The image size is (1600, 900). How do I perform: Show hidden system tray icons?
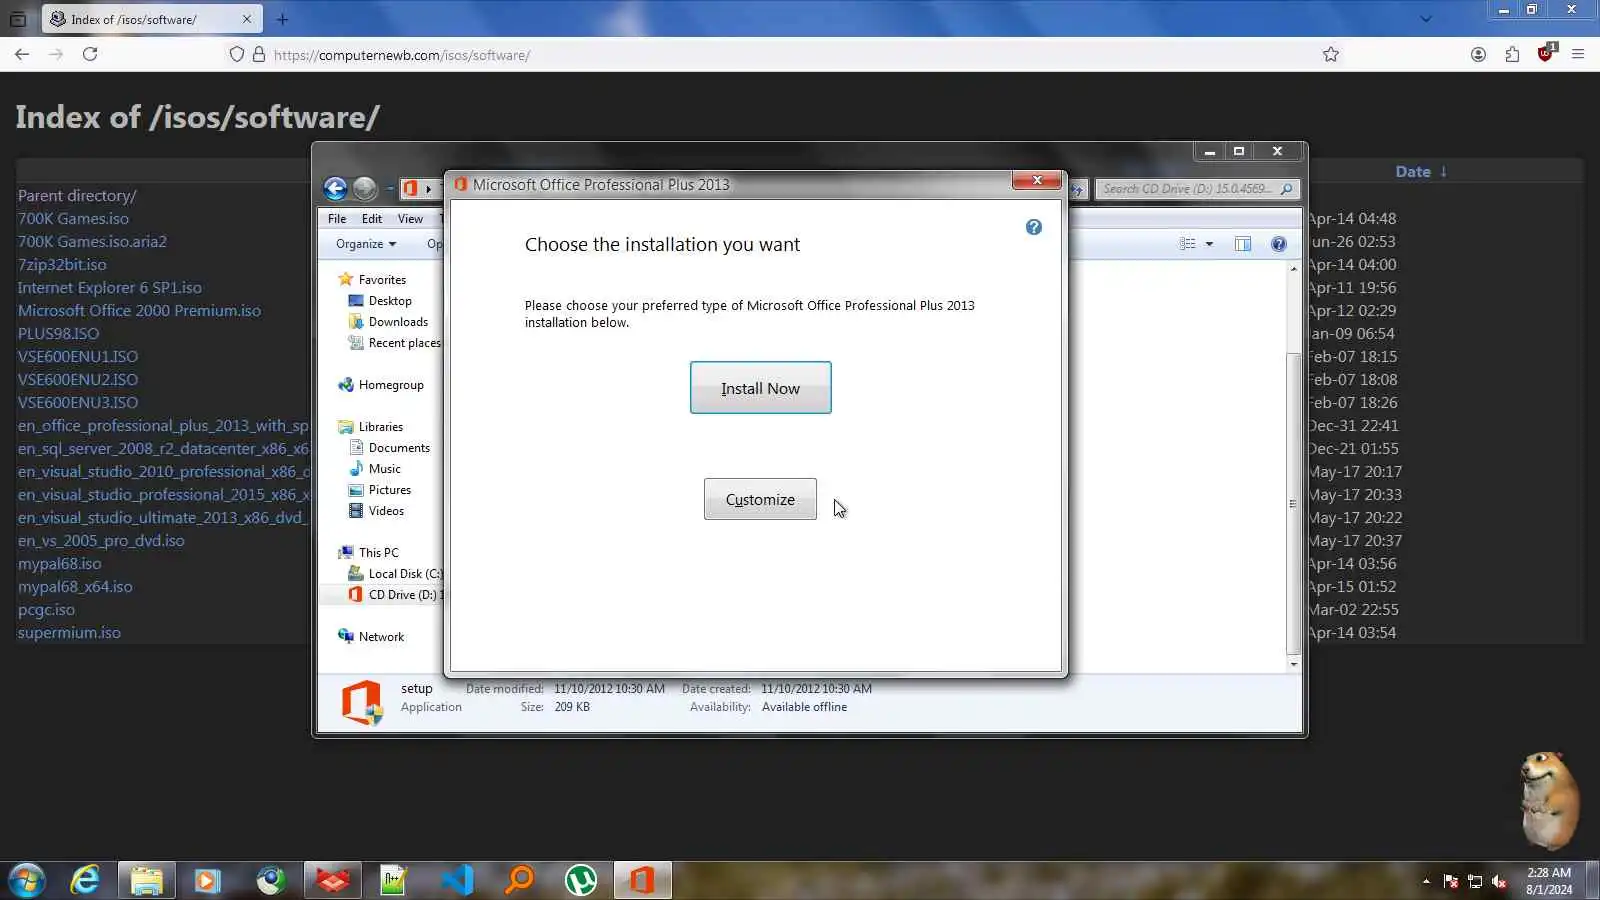1426,881
